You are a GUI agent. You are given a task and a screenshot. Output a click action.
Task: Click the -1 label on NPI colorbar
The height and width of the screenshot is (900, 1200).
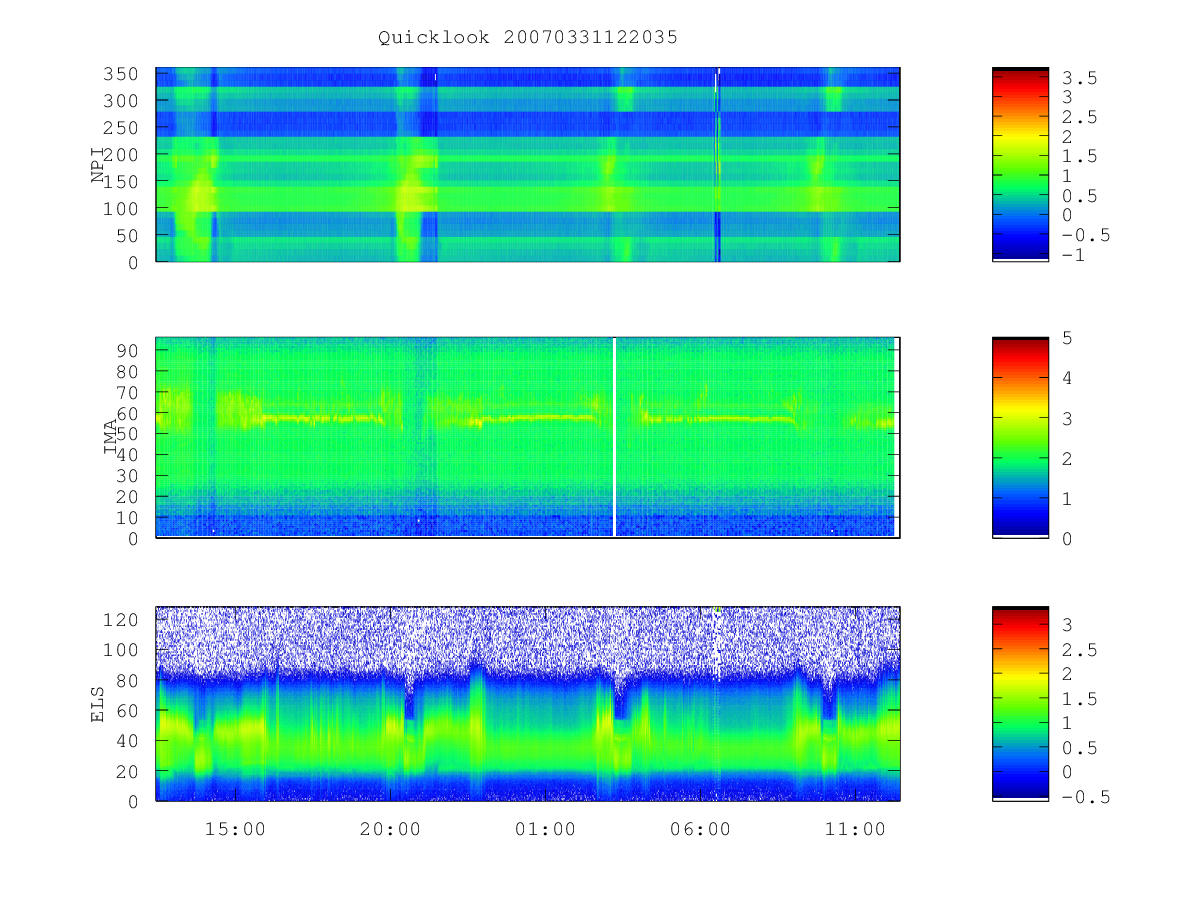point(1074,254)
